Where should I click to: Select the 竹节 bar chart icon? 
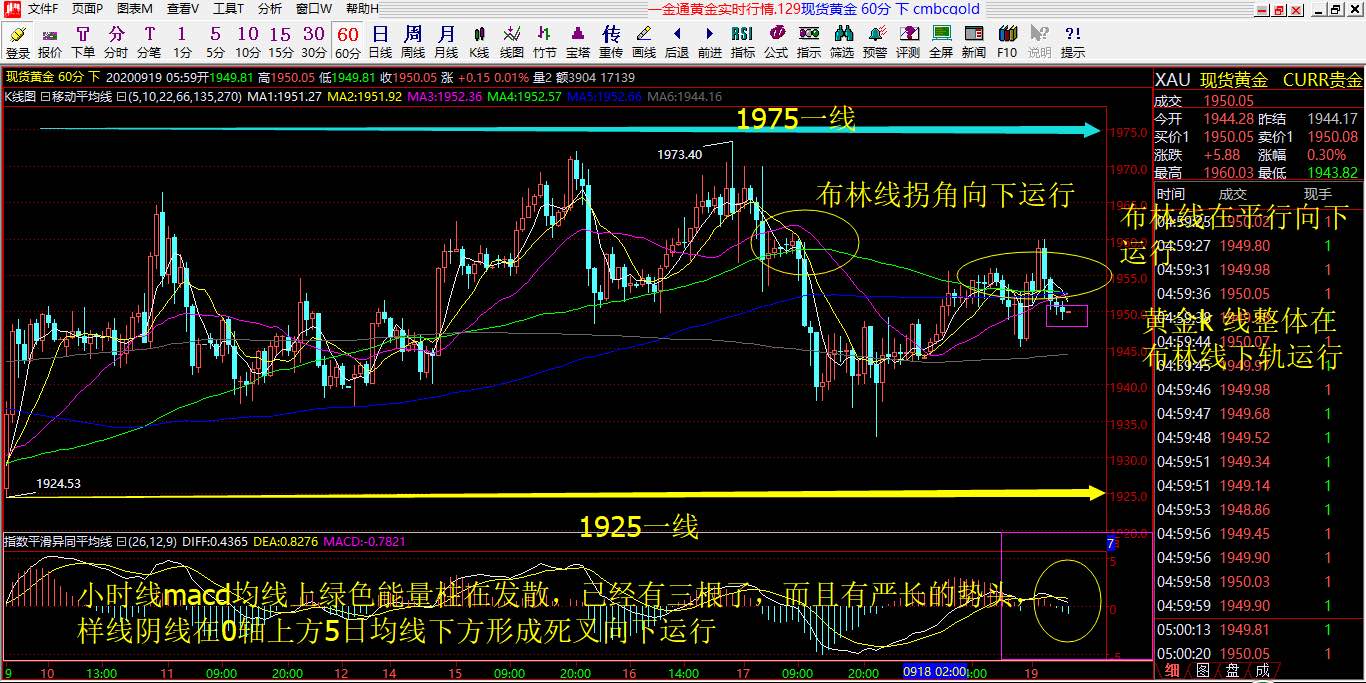(x=545, y=42)
